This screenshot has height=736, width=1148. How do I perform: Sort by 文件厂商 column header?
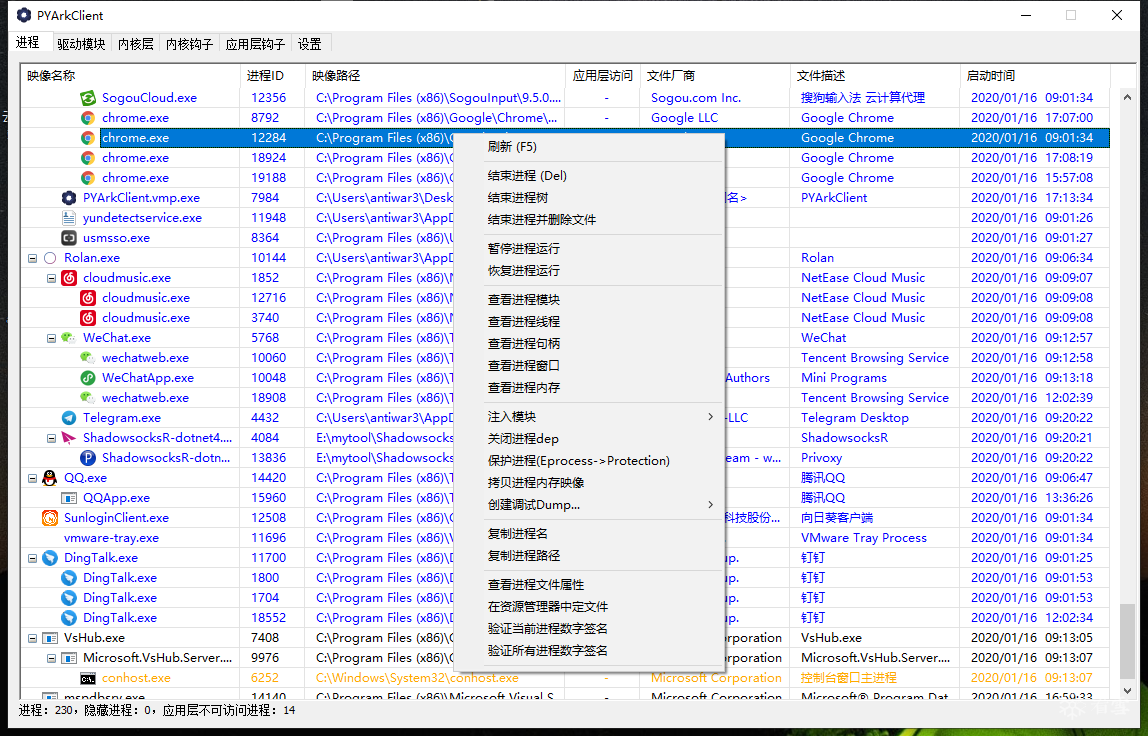tap(715, 75)
